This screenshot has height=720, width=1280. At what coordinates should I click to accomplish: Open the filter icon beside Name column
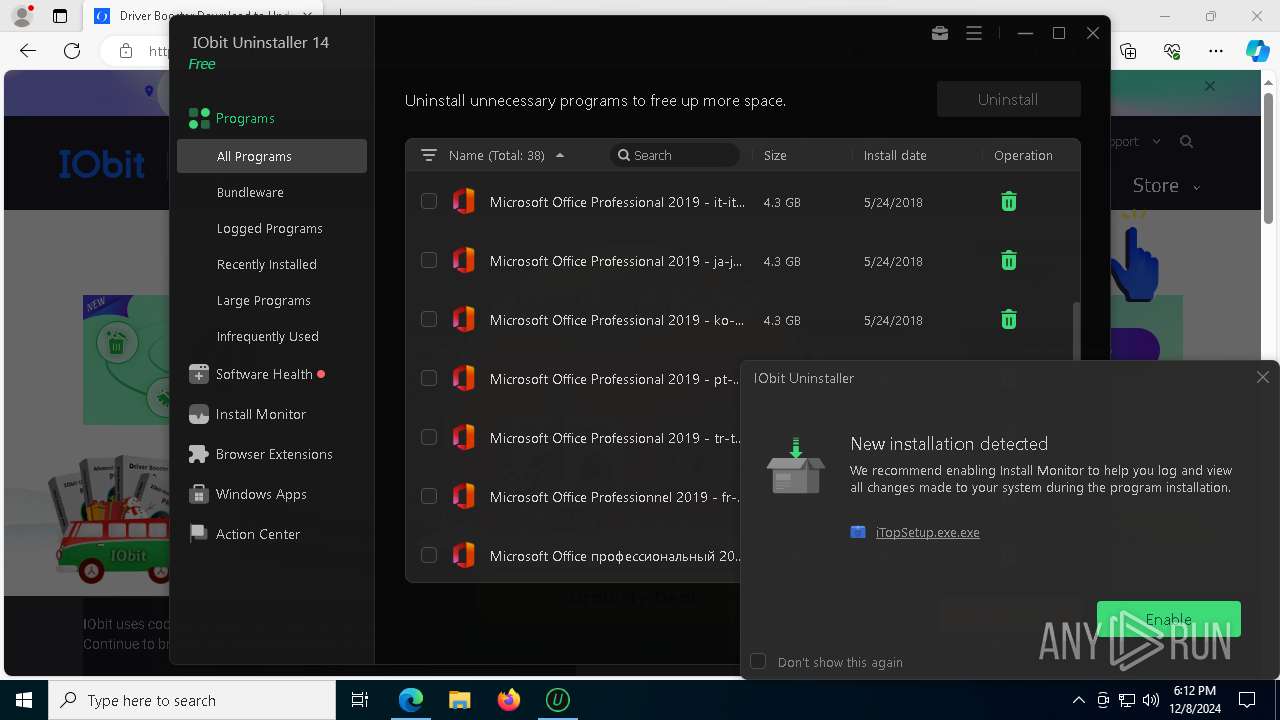click(429, 155)
